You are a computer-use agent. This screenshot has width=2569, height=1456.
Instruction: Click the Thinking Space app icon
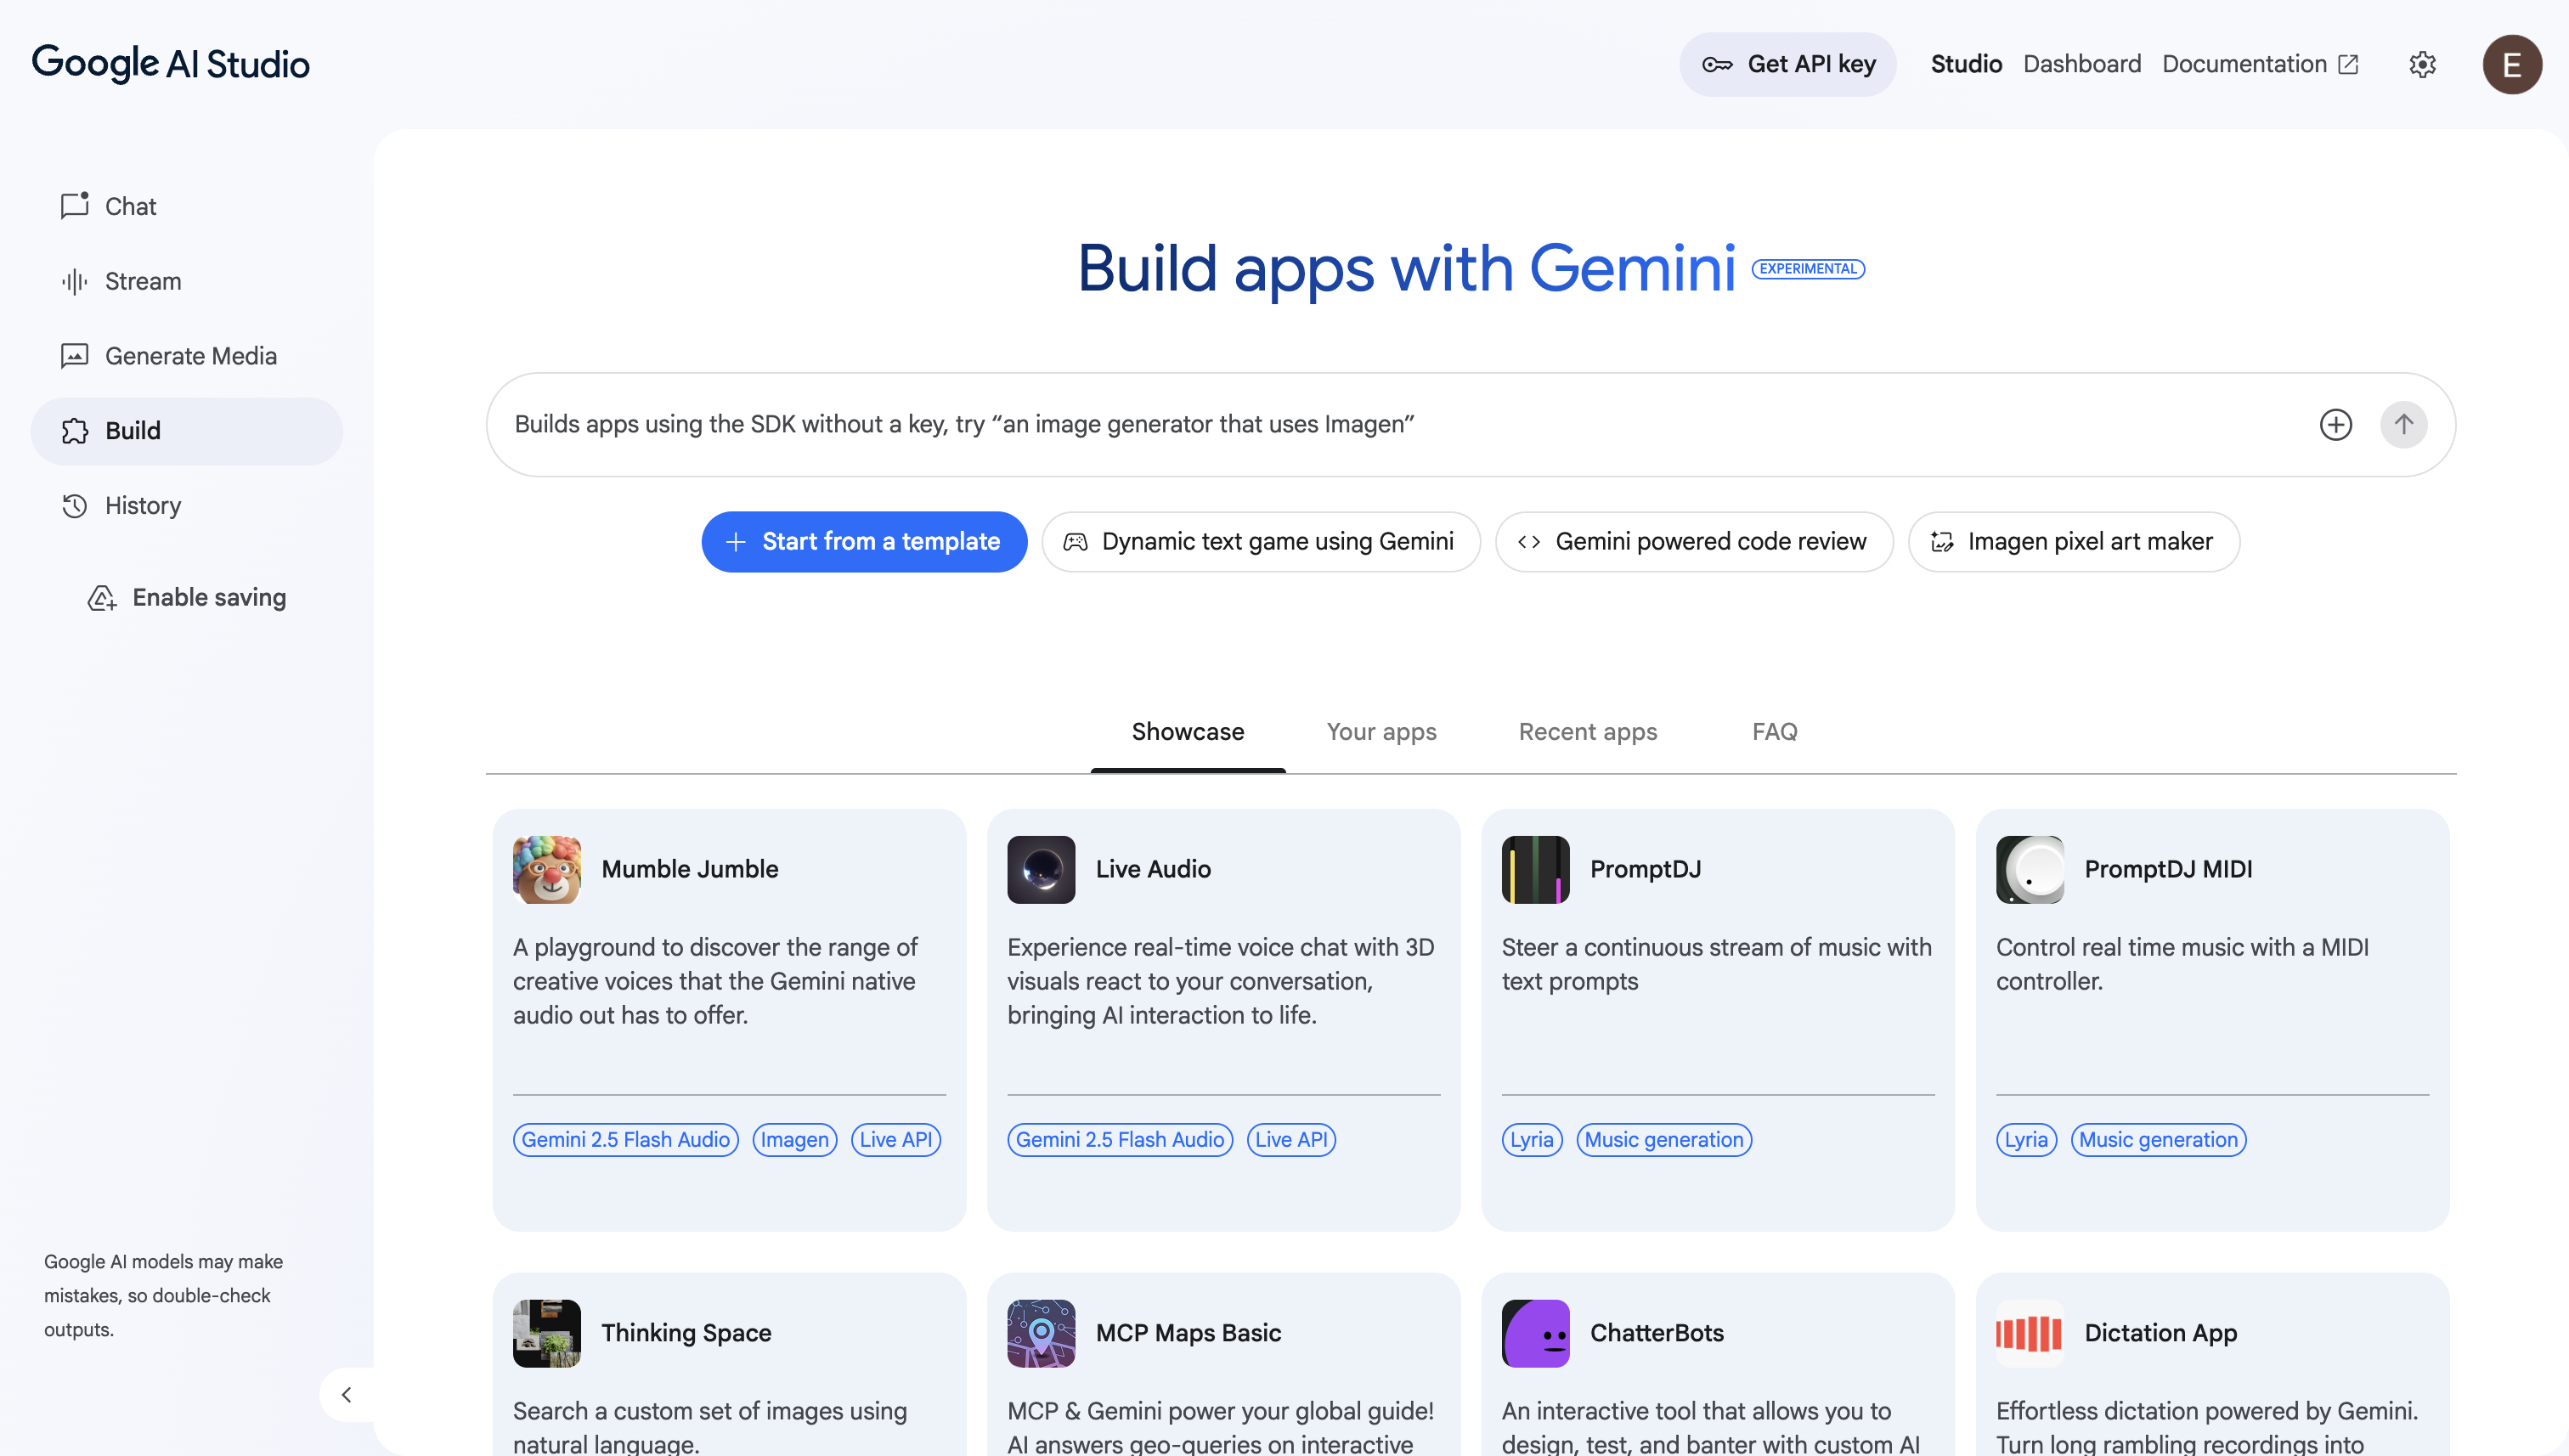coord(547,1334)
